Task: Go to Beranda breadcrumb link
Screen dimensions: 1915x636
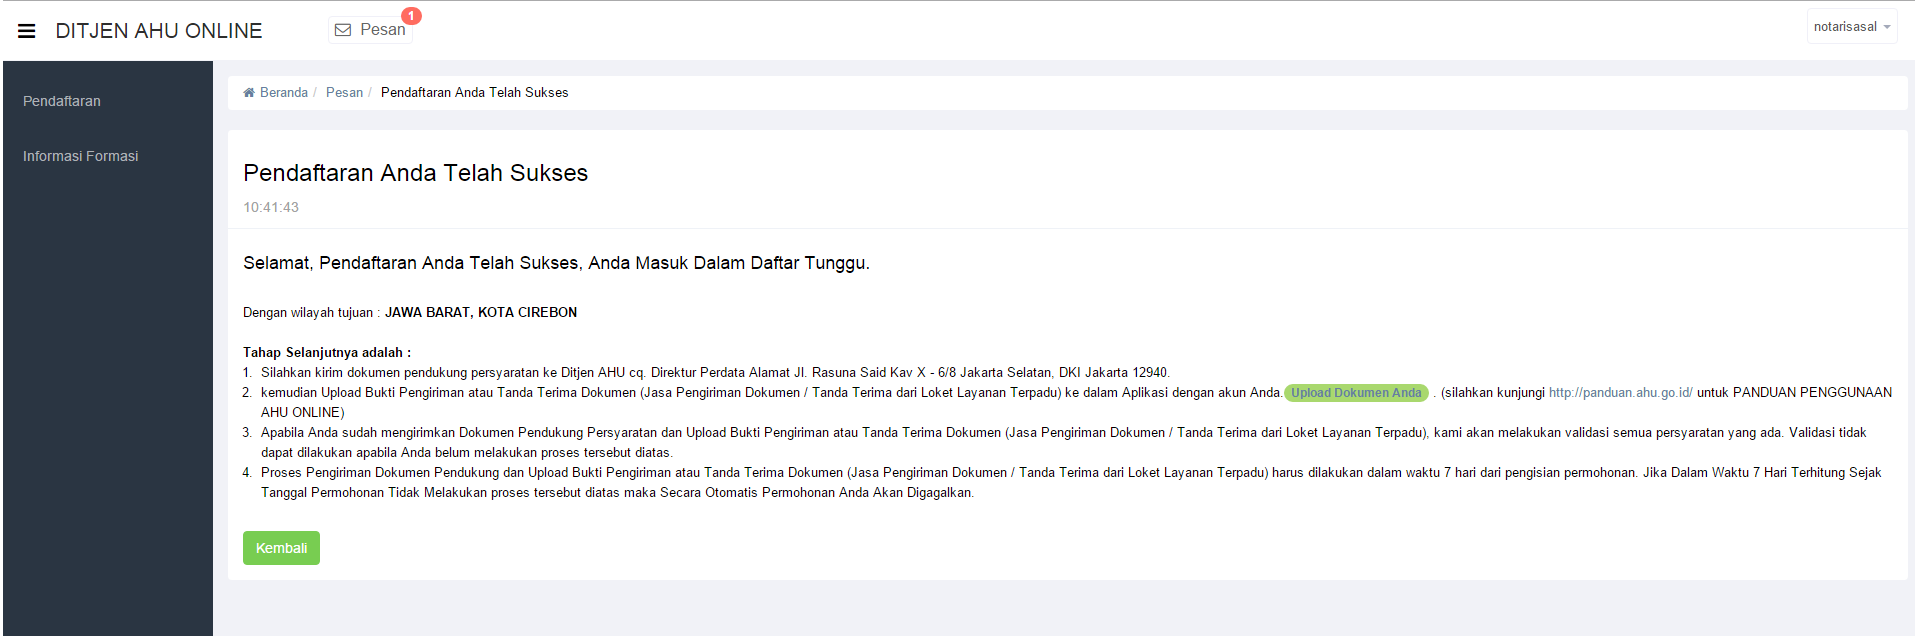Action: pos(284,92)
